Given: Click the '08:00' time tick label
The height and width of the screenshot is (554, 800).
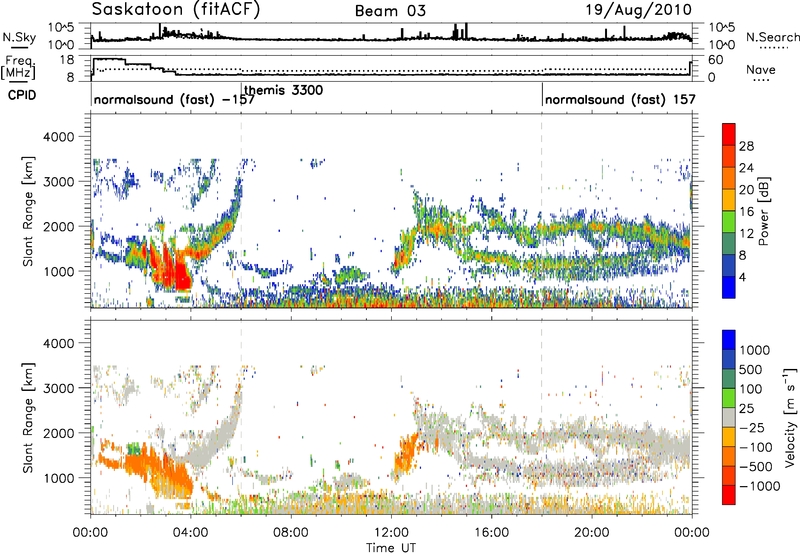Looking at the screenshot, I should [x=291, y=533].
